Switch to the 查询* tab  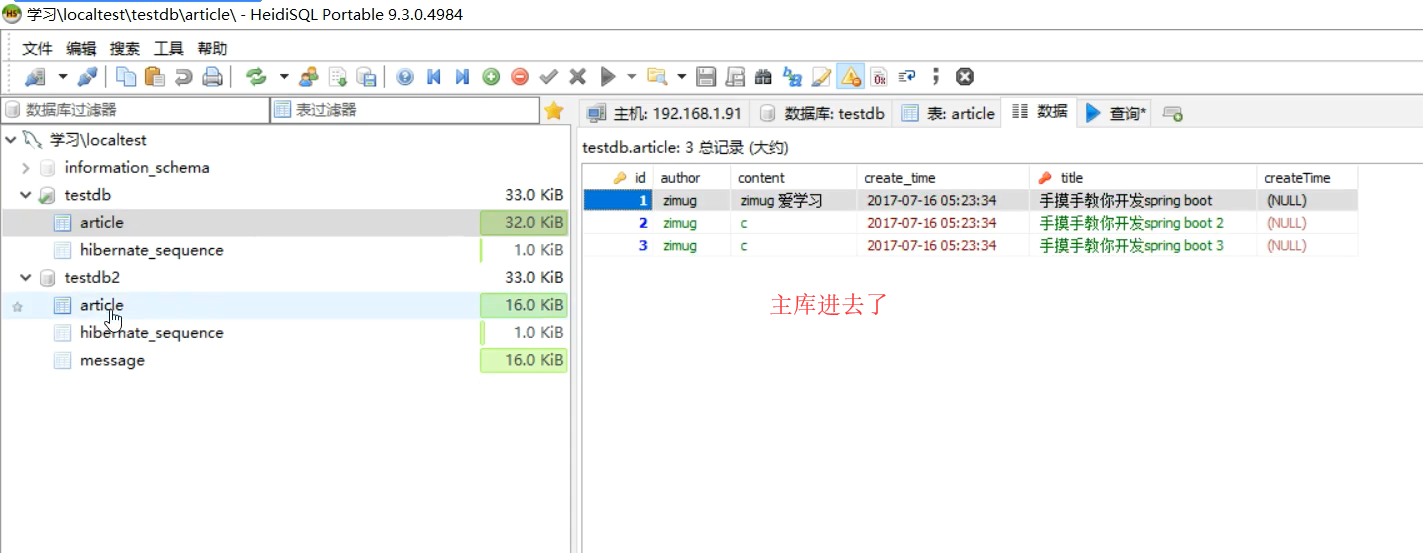point(1117,113)
